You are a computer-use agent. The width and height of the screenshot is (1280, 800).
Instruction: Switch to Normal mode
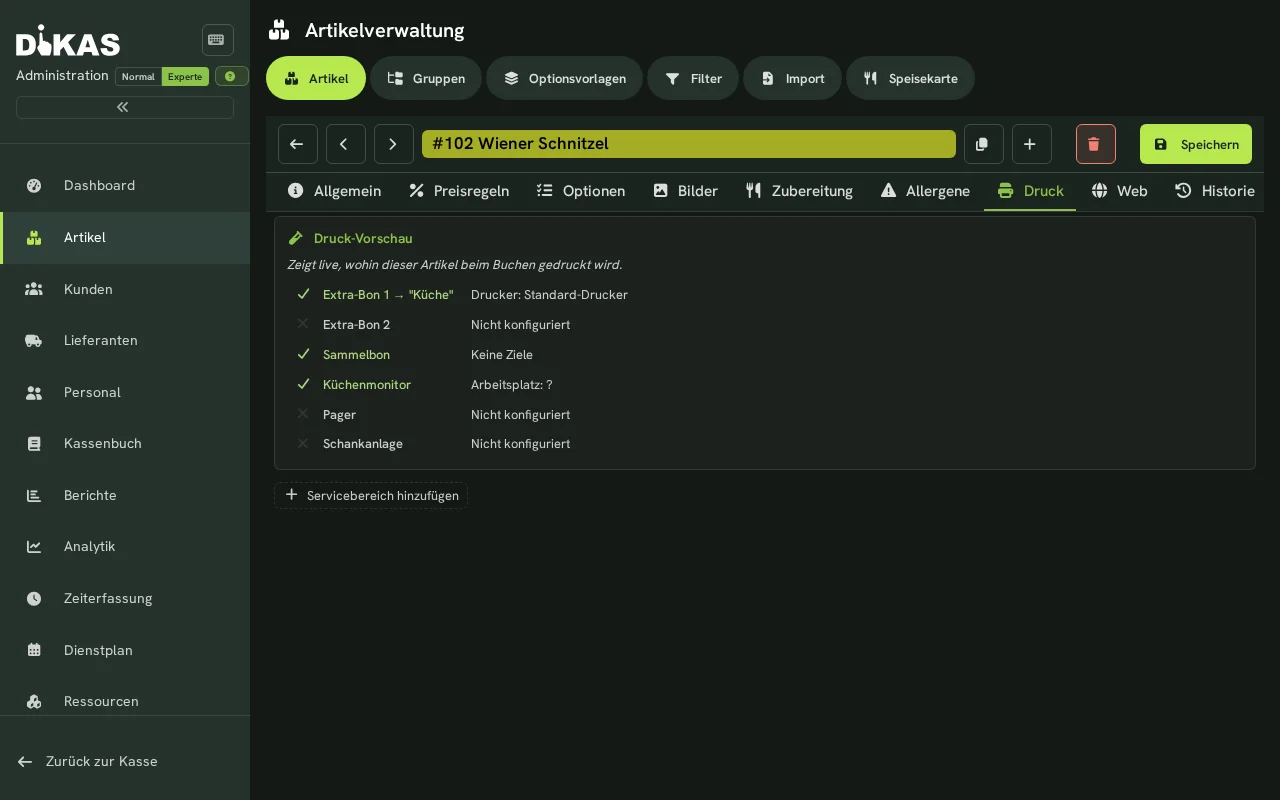point(138,76)
